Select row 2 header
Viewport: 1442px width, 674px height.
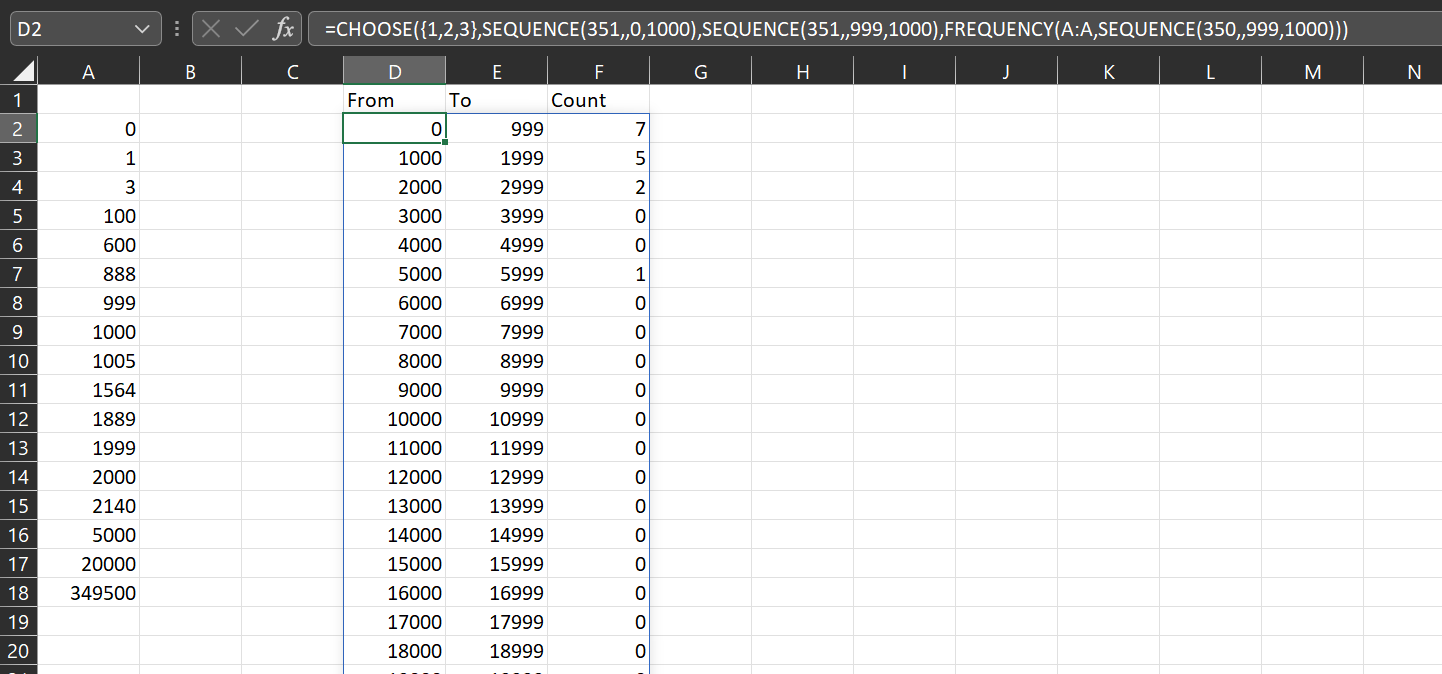coord(18,129)
